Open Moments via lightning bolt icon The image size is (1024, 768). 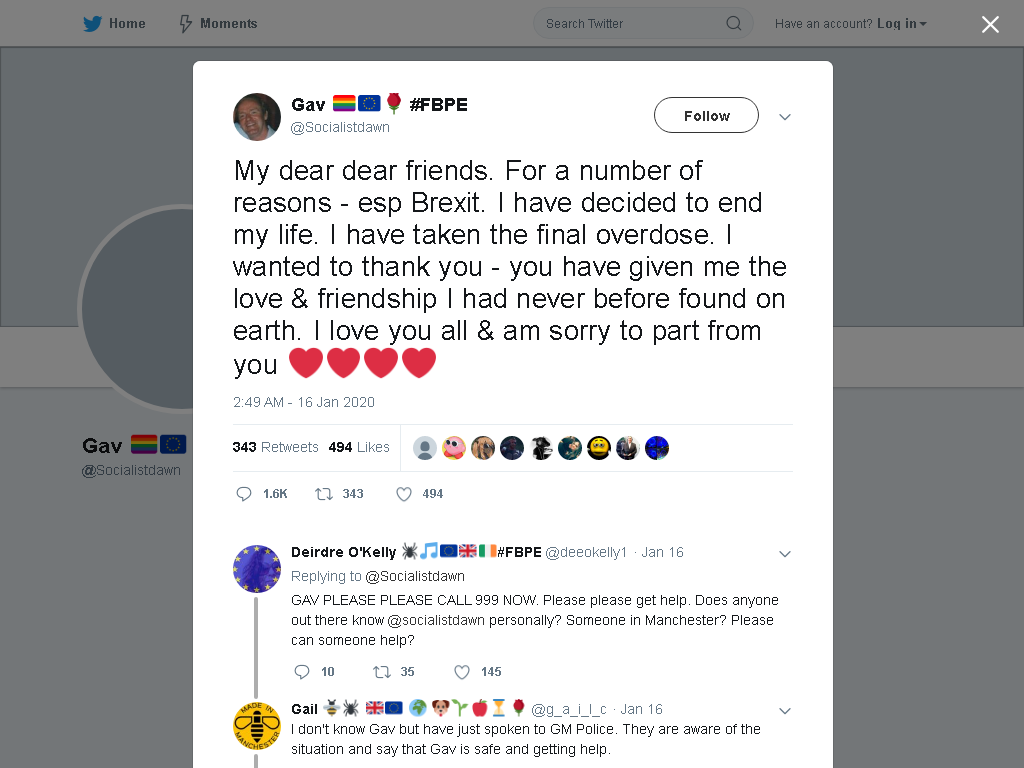click(x=185, y=24)
